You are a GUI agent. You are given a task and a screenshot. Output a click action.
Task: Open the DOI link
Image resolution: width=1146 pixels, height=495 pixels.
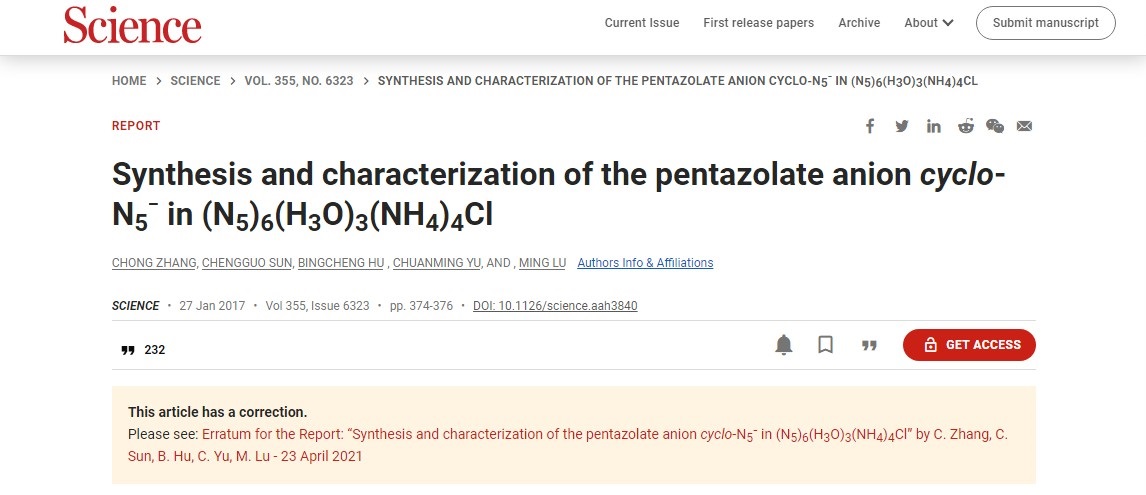(x=555, y=306)
